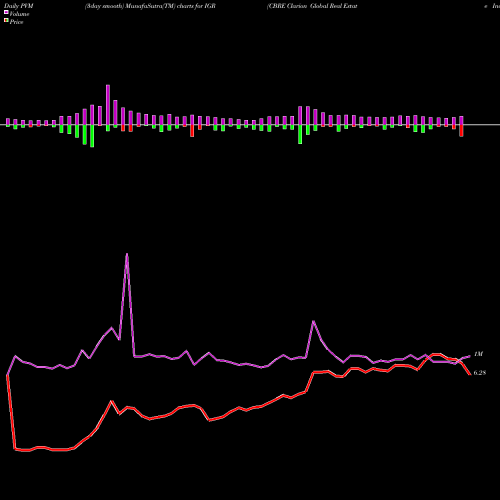Click the '(3day smooth) MunafaSutra(TM) charts for IGR' heading

(150, 6)
